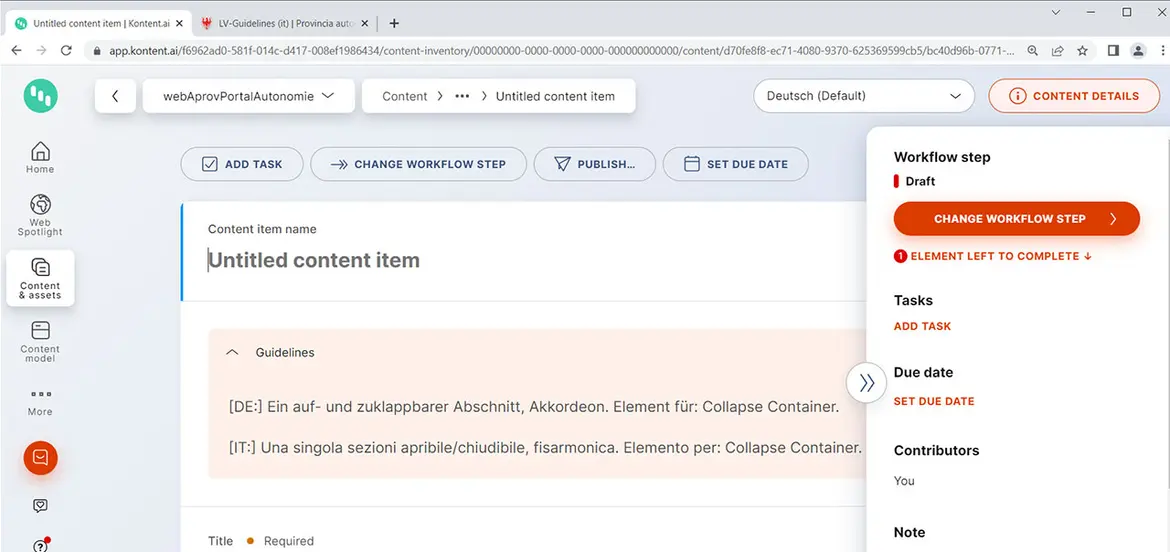Viewport: 1170px width, 552px height.
Task: Open the orange chat support button
Action: 41,458
